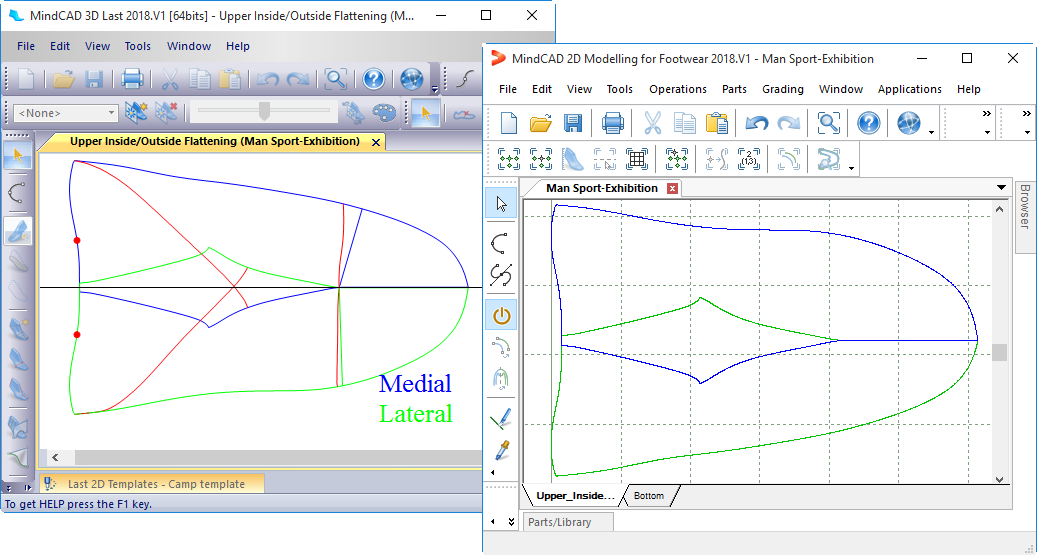Zoom magnifier in MindCAD 3D Last toolbar

click(335, 80)
